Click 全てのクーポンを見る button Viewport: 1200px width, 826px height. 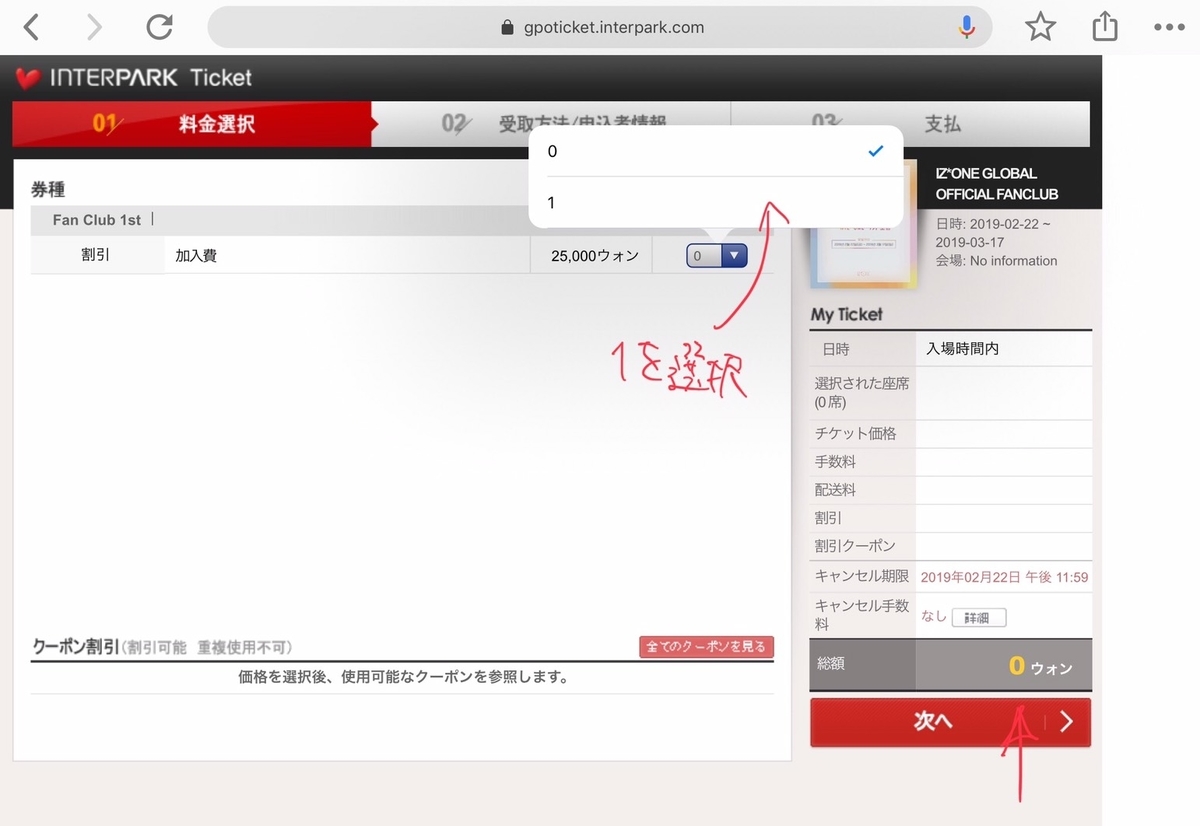click(707, 647)
